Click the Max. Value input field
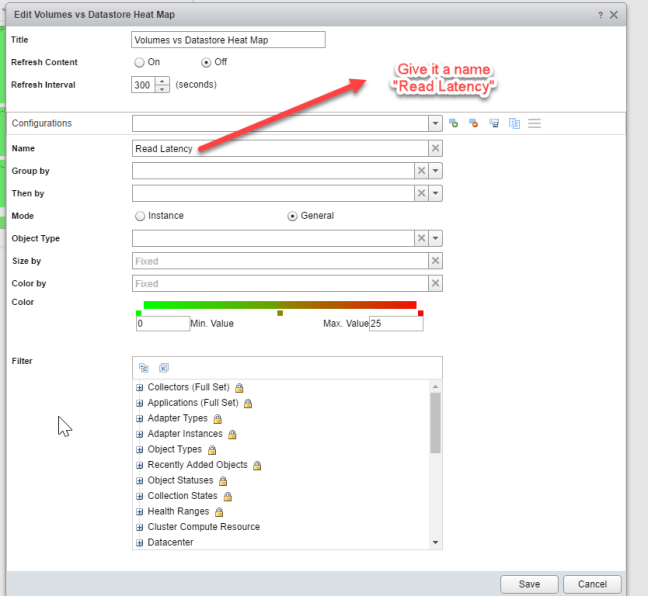The width and height of the screenshot is (648, 596). click(395, 324)
